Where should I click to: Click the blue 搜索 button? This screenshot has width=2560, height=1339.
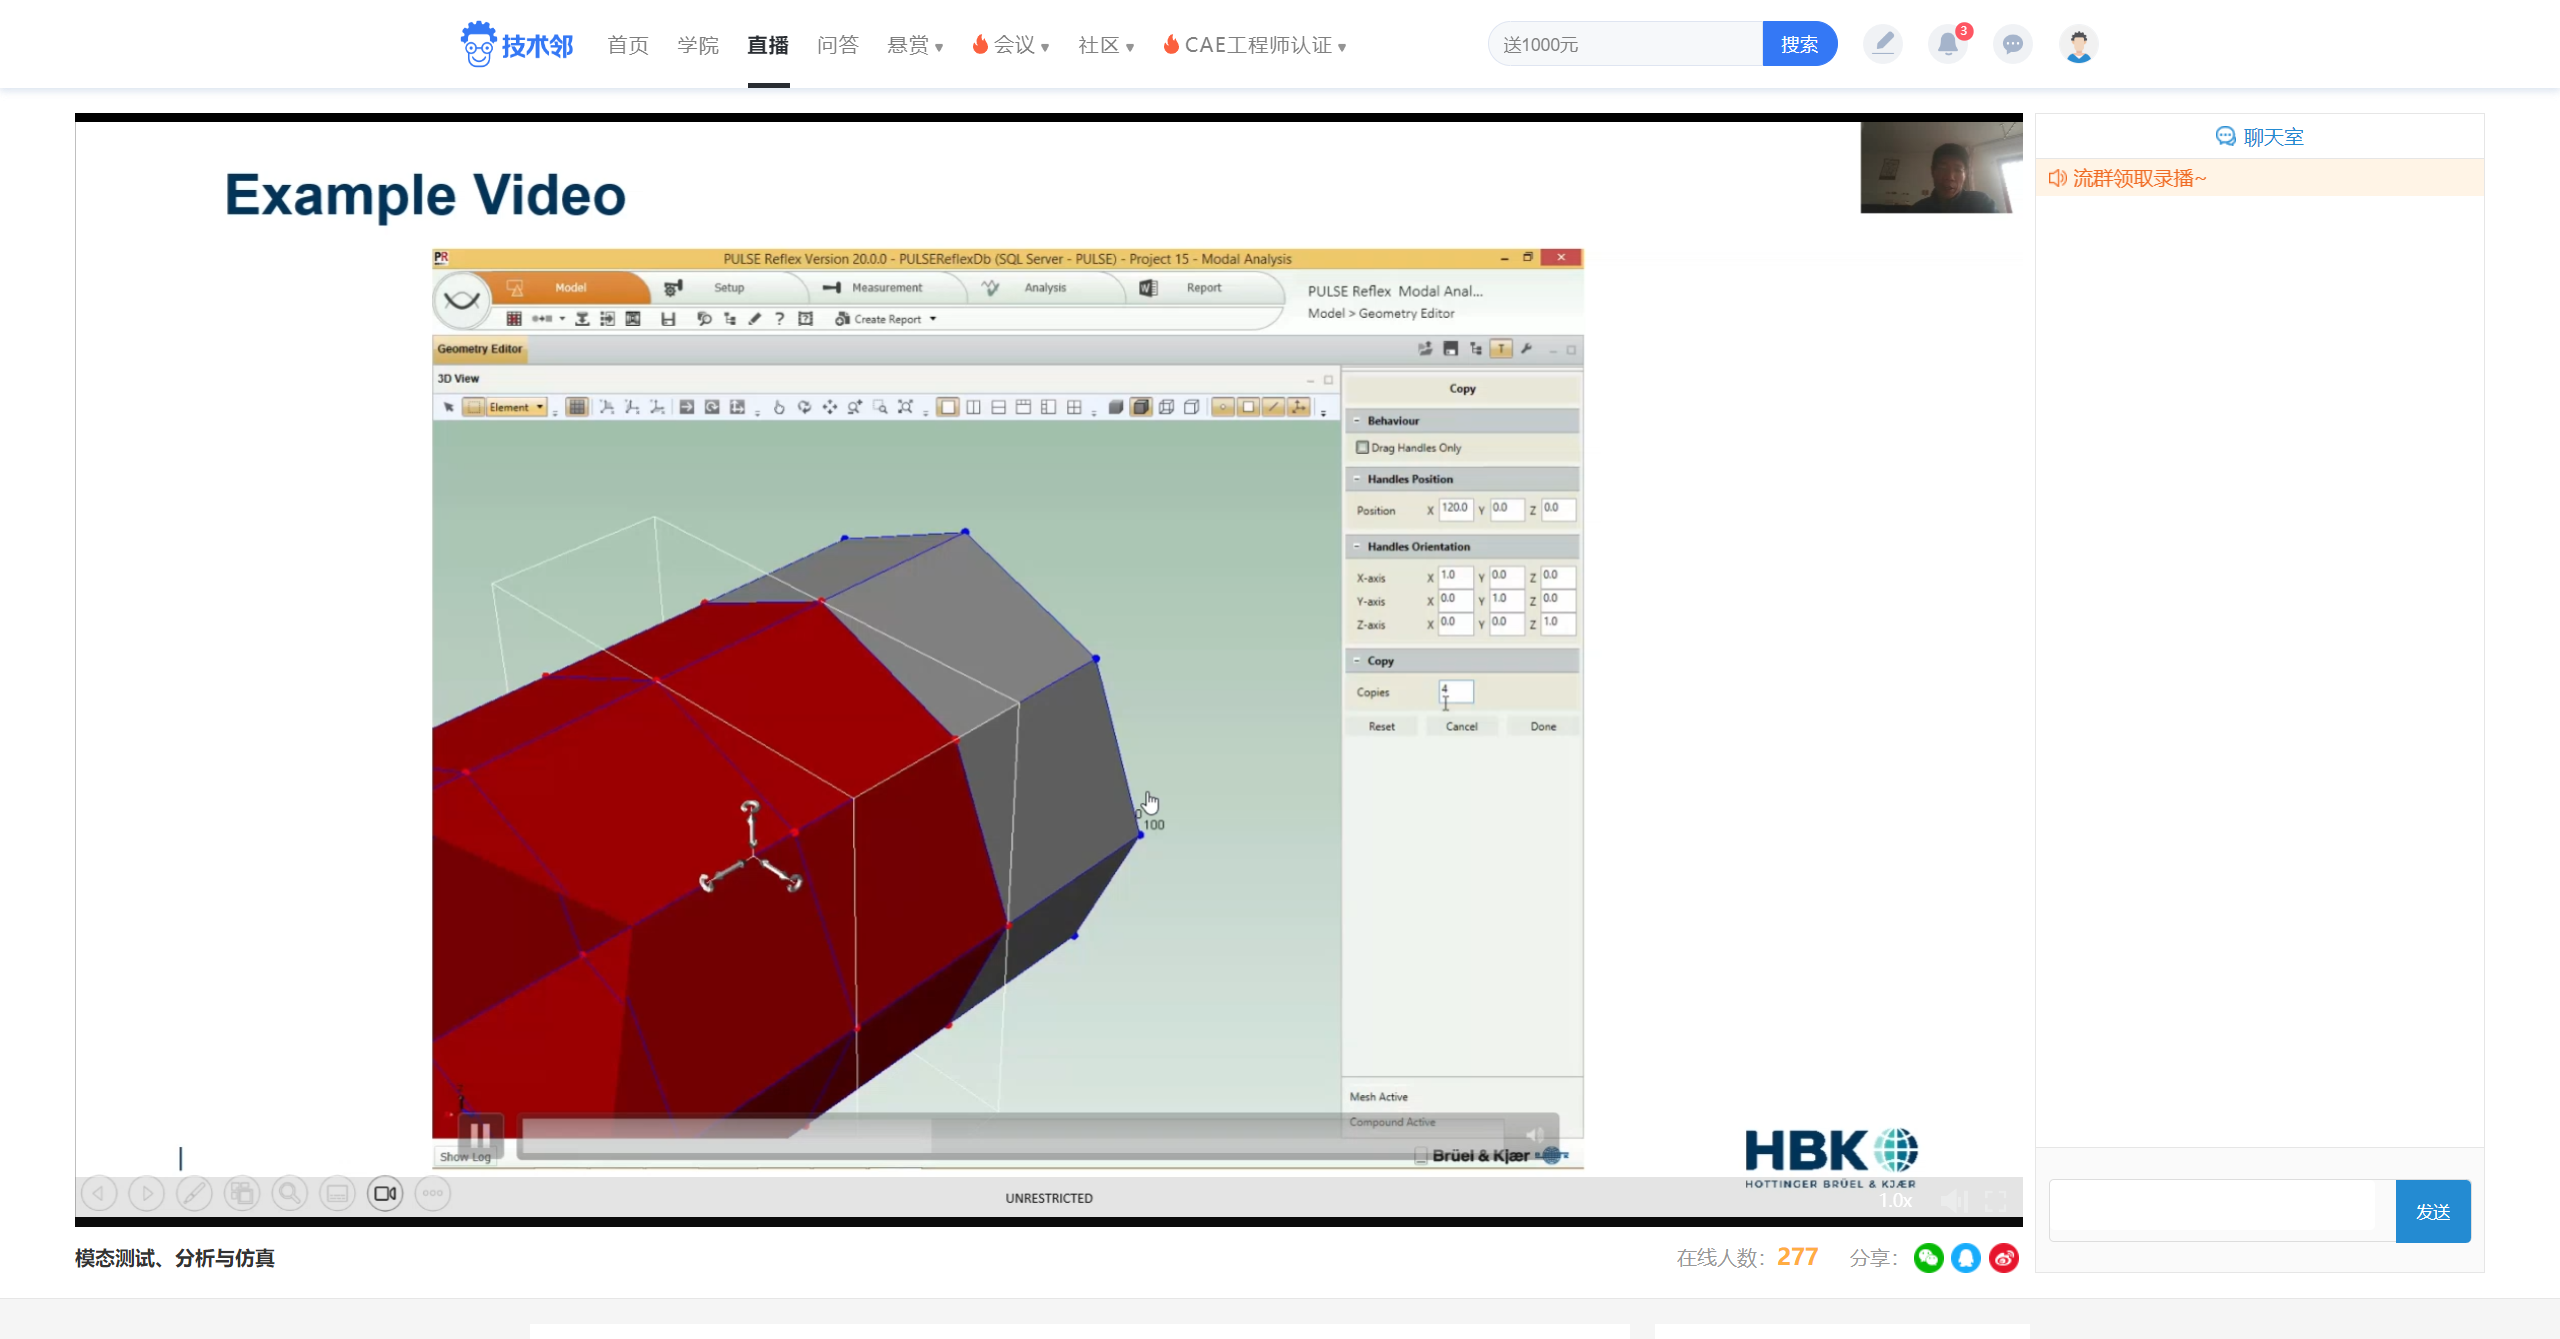tap(1799, 44)
